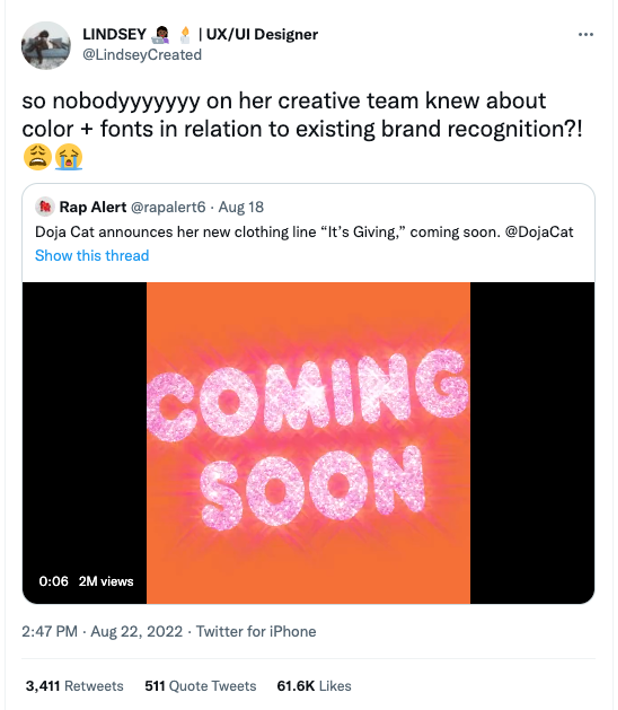The width and height of the screenshot is (618, 710).
Task: Play the Coming Soon video
Action: tap(308, 443)
